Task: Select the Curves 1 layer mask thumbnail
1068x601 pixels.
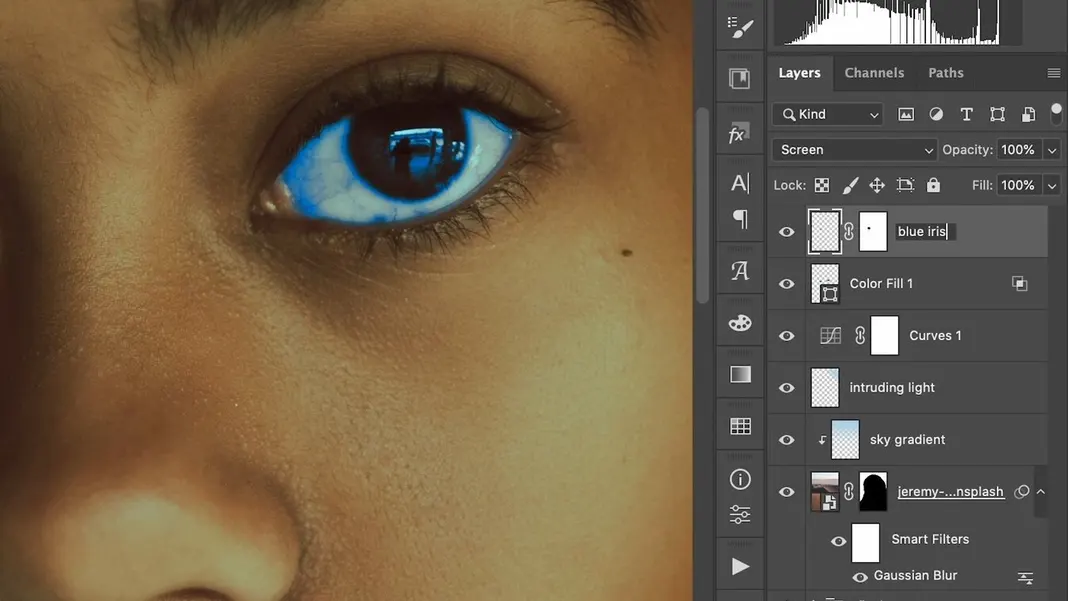Action: pos(885,335)
